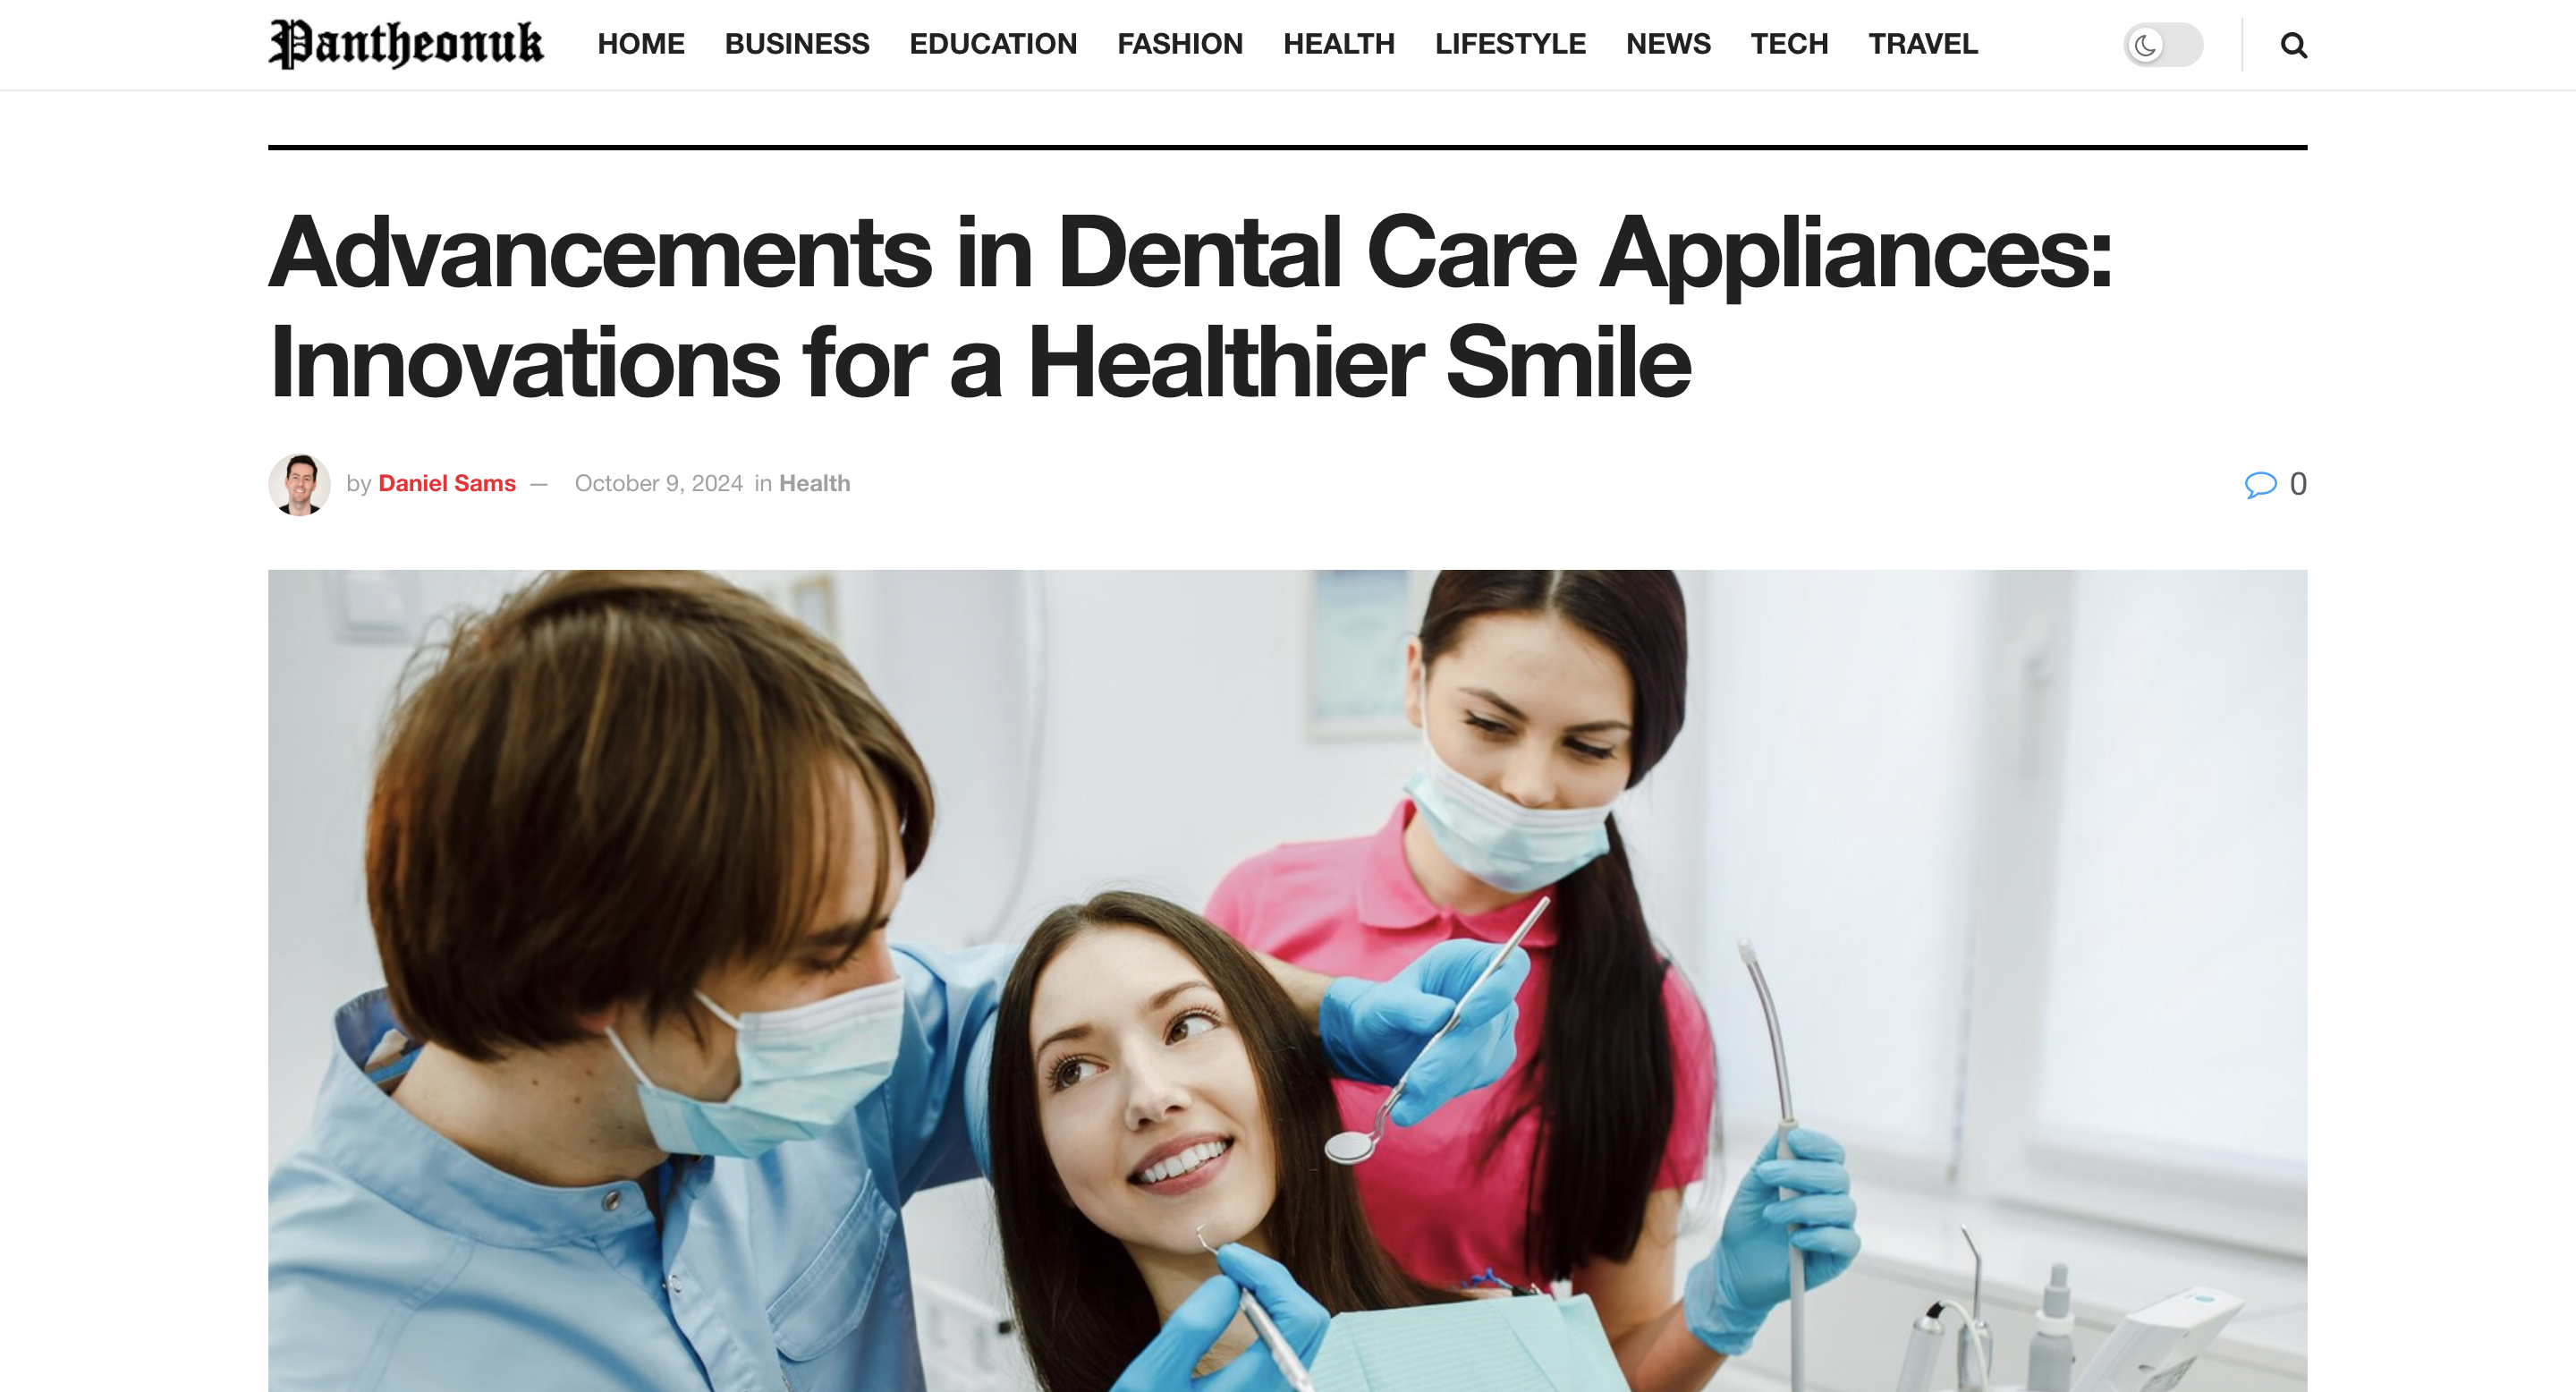The image size is (2576, 1392).
Task: Click the October 9, 2024 date
Action: (x=659, y=484)
